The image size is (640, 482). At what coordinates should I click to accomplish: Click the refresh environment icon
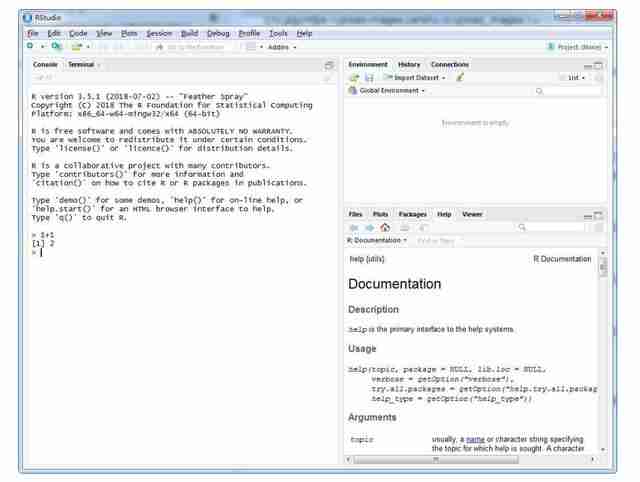599,78
